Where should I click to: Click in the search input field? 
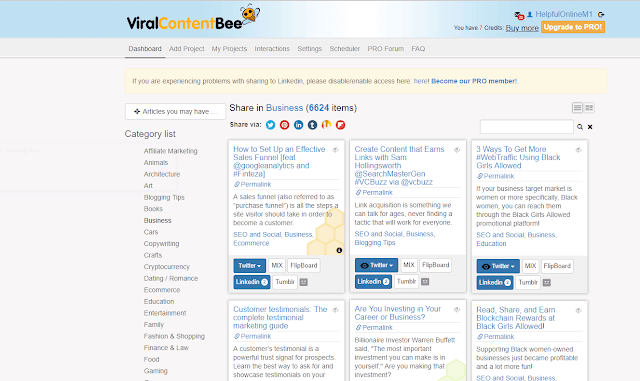click(x=527, y=127)
